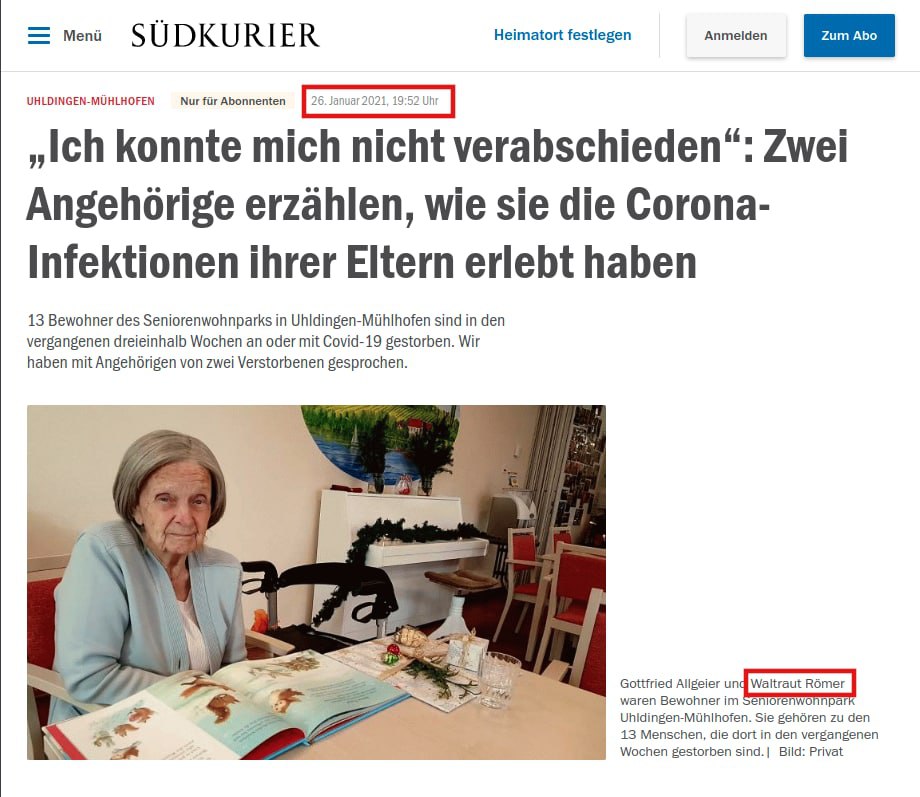The height and width of the screenshot is (797, 920).
Task: Open the hamburger menu icon
Action: (39, 35)
